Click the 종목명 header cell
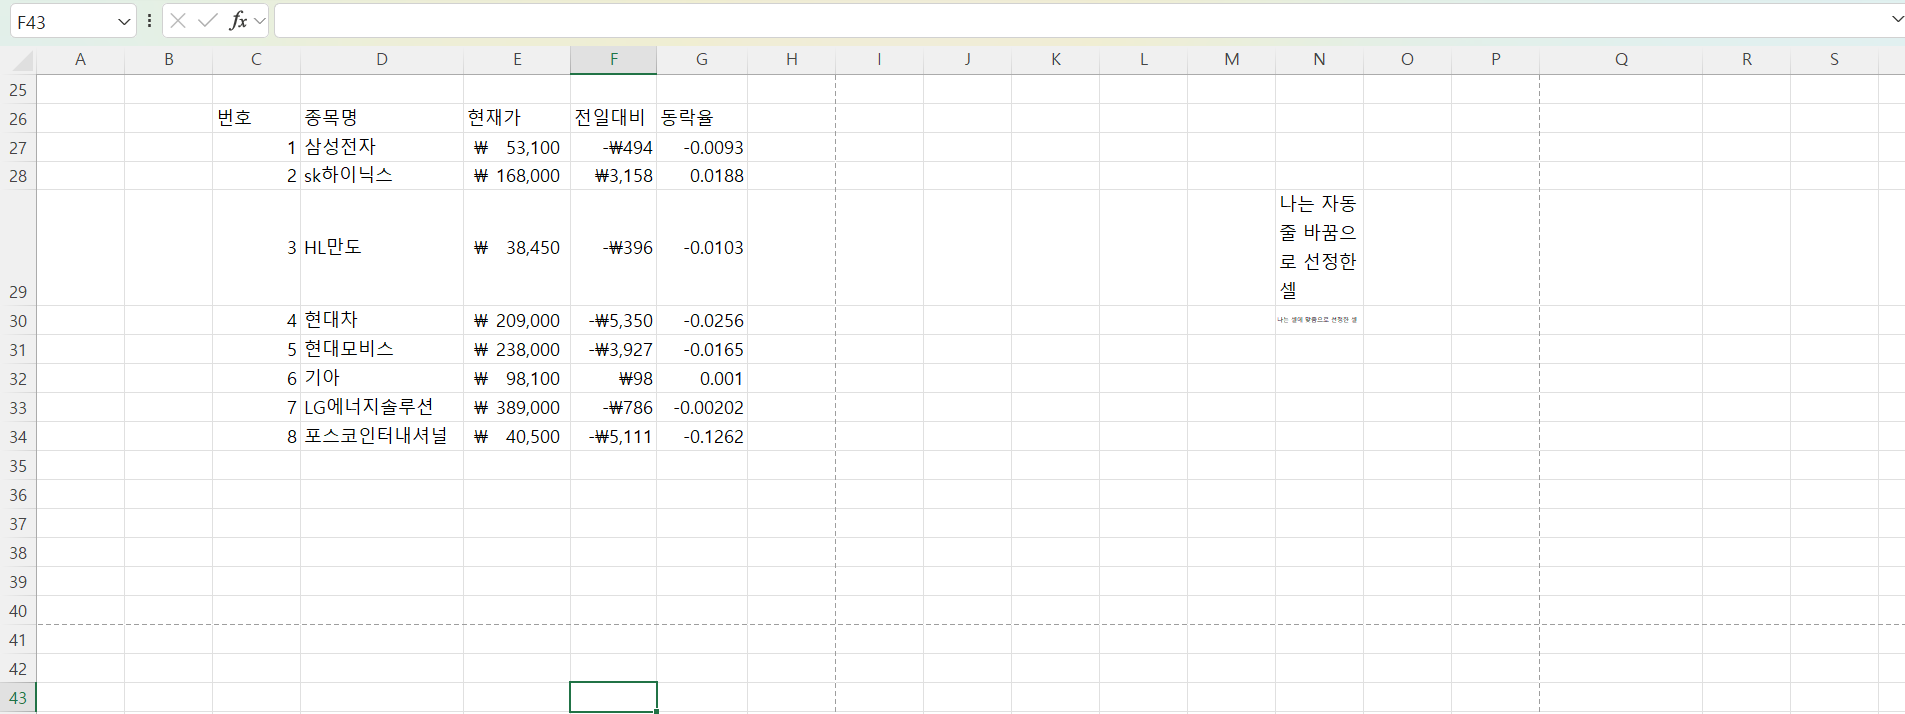Image resolution: width=1905 pixels, height=714 pixels. coord(382,118)
